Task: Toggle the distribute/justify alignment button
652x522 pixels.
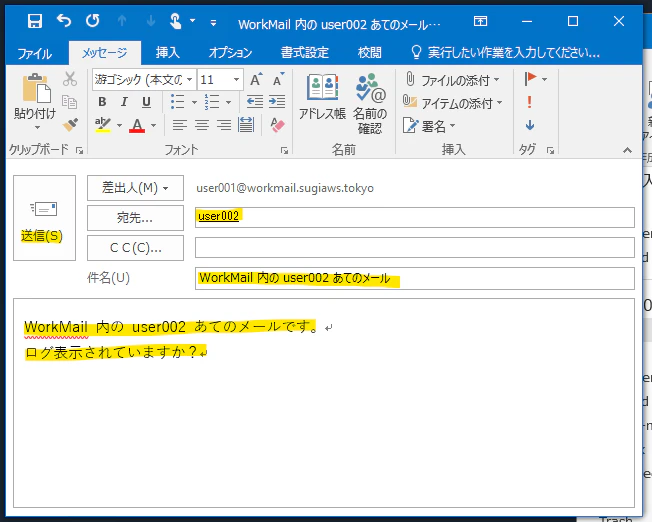Action: click(x=246, y=124)
